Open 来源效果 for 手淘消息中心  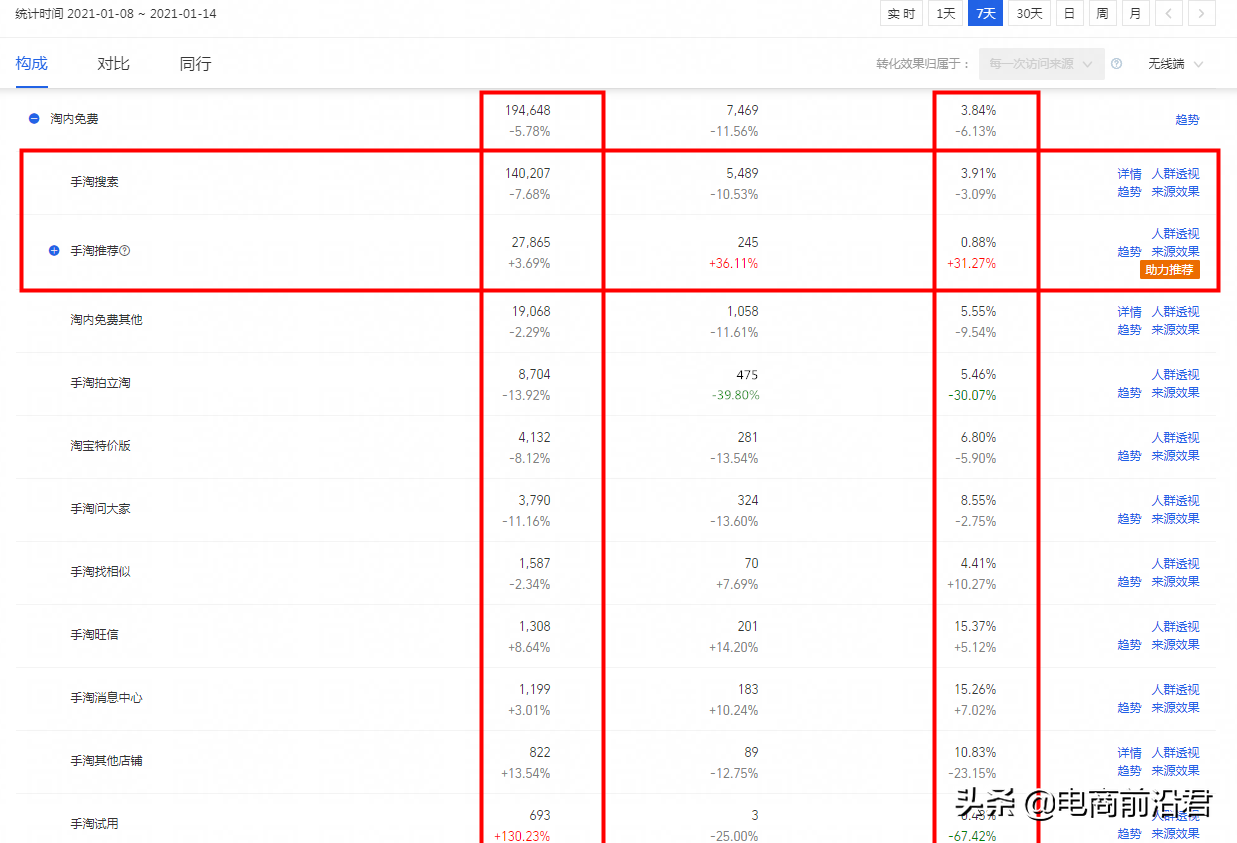point(1175,708)
